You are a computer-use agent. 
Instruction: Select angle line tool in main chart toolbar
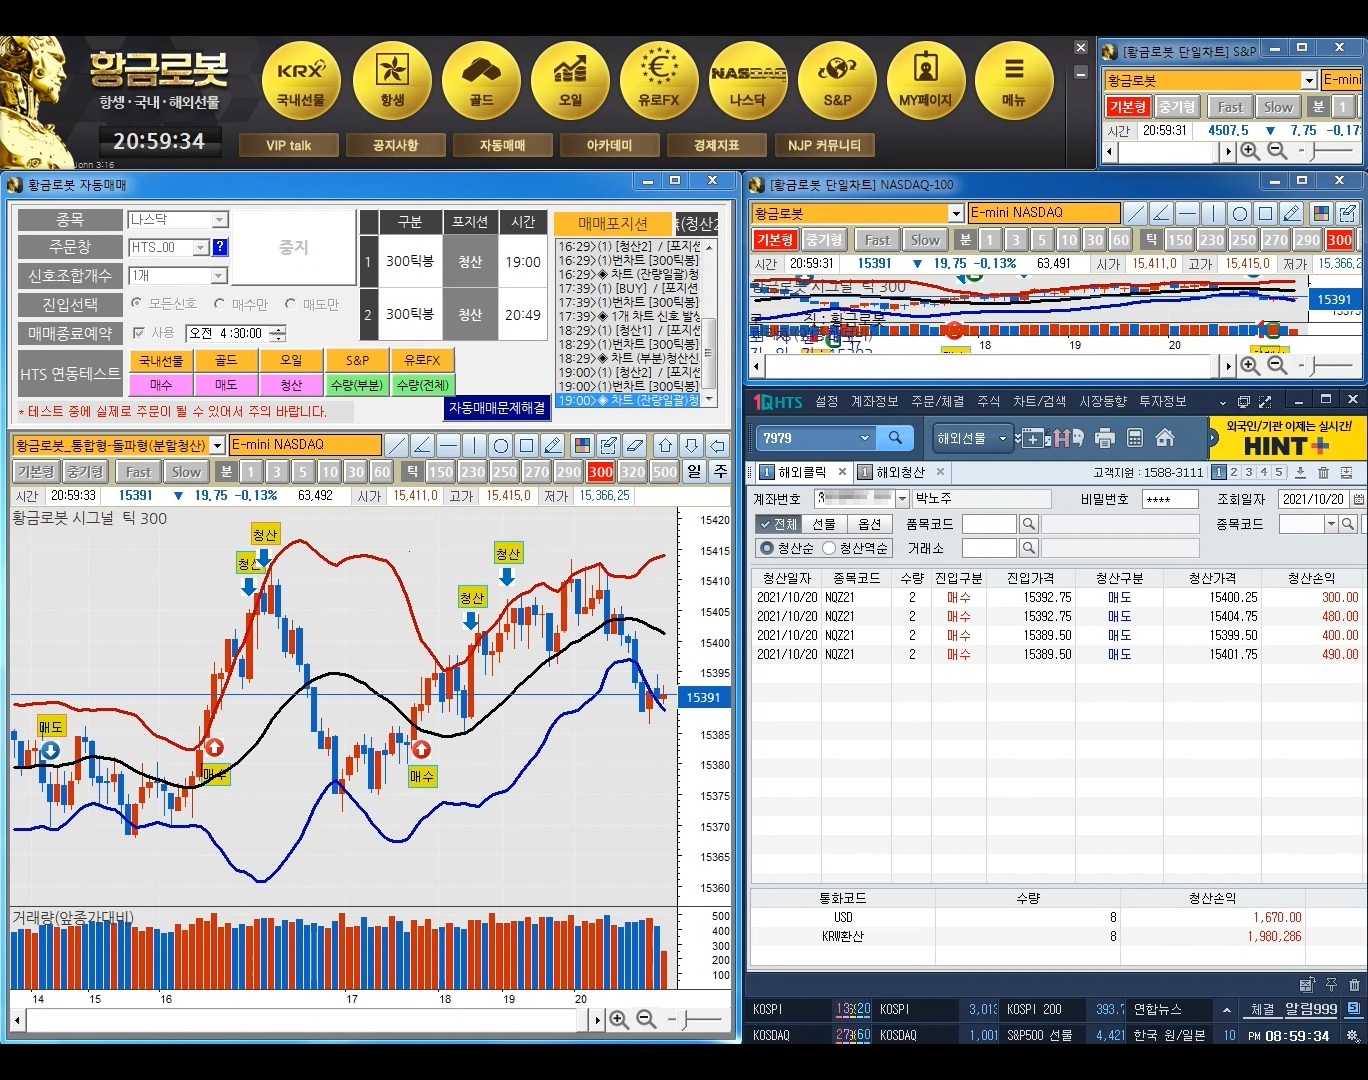[x=422, y=445]
